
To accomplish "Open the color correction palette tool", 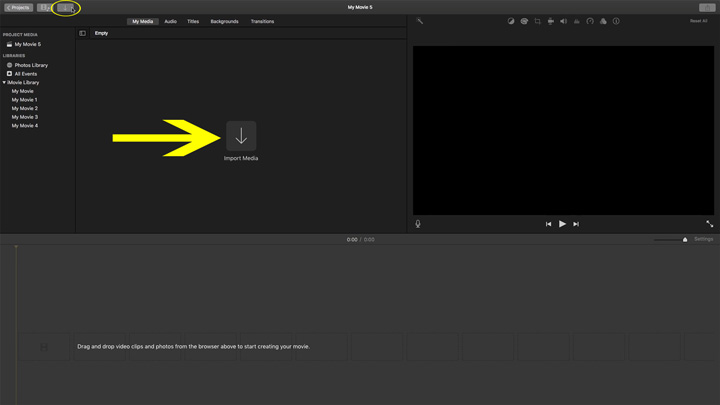I will 524,21.
